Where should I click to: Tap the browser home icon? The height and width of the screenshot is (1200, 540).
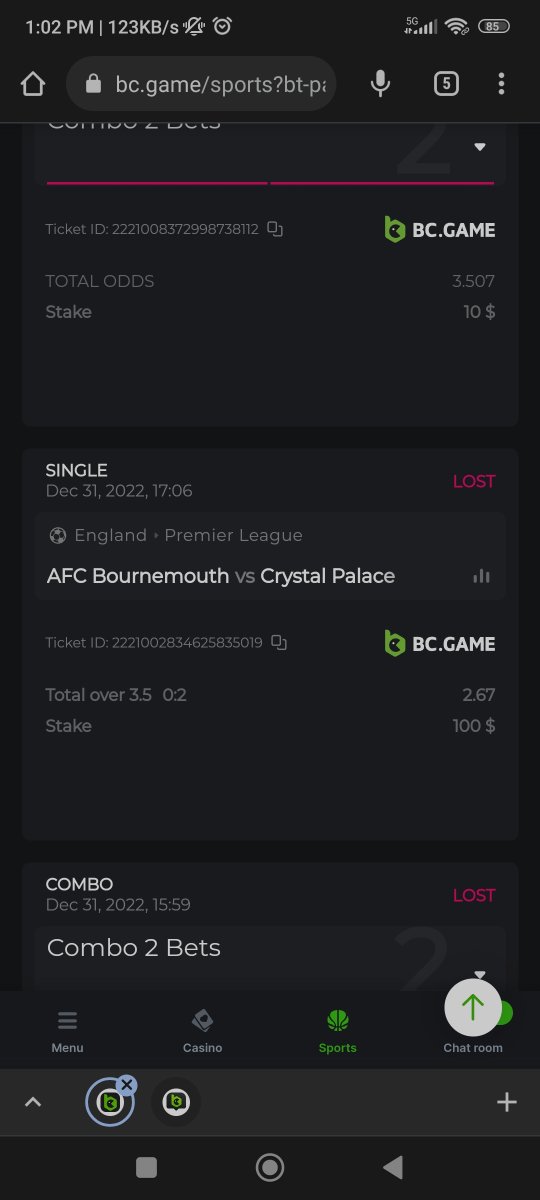33,84
